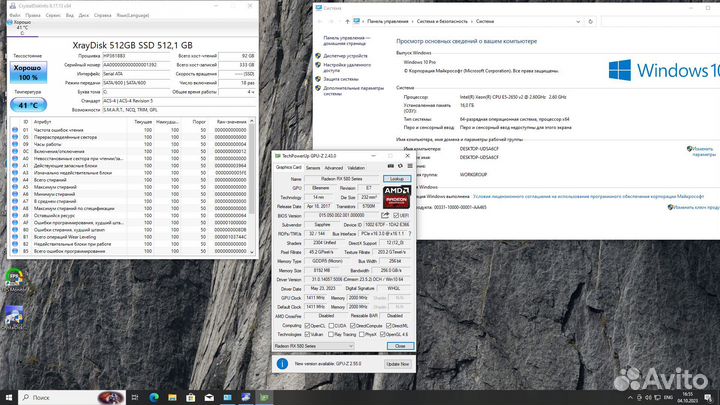720x405 pixels.
Task: Open GPU-Z hamburger menu icon
Action: point(410,166)
